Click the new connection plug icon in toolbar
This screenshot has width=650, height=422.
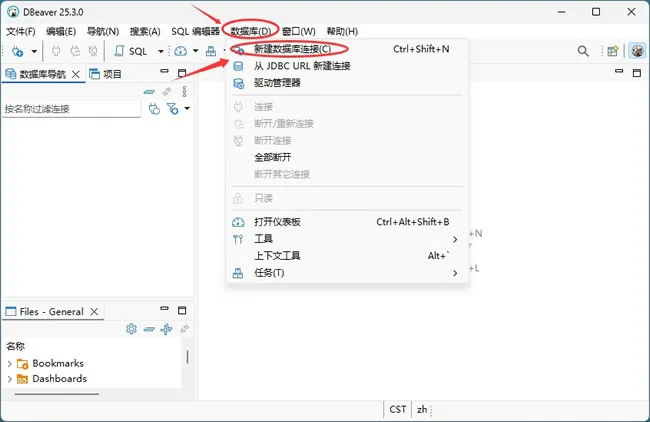point(17,51)
